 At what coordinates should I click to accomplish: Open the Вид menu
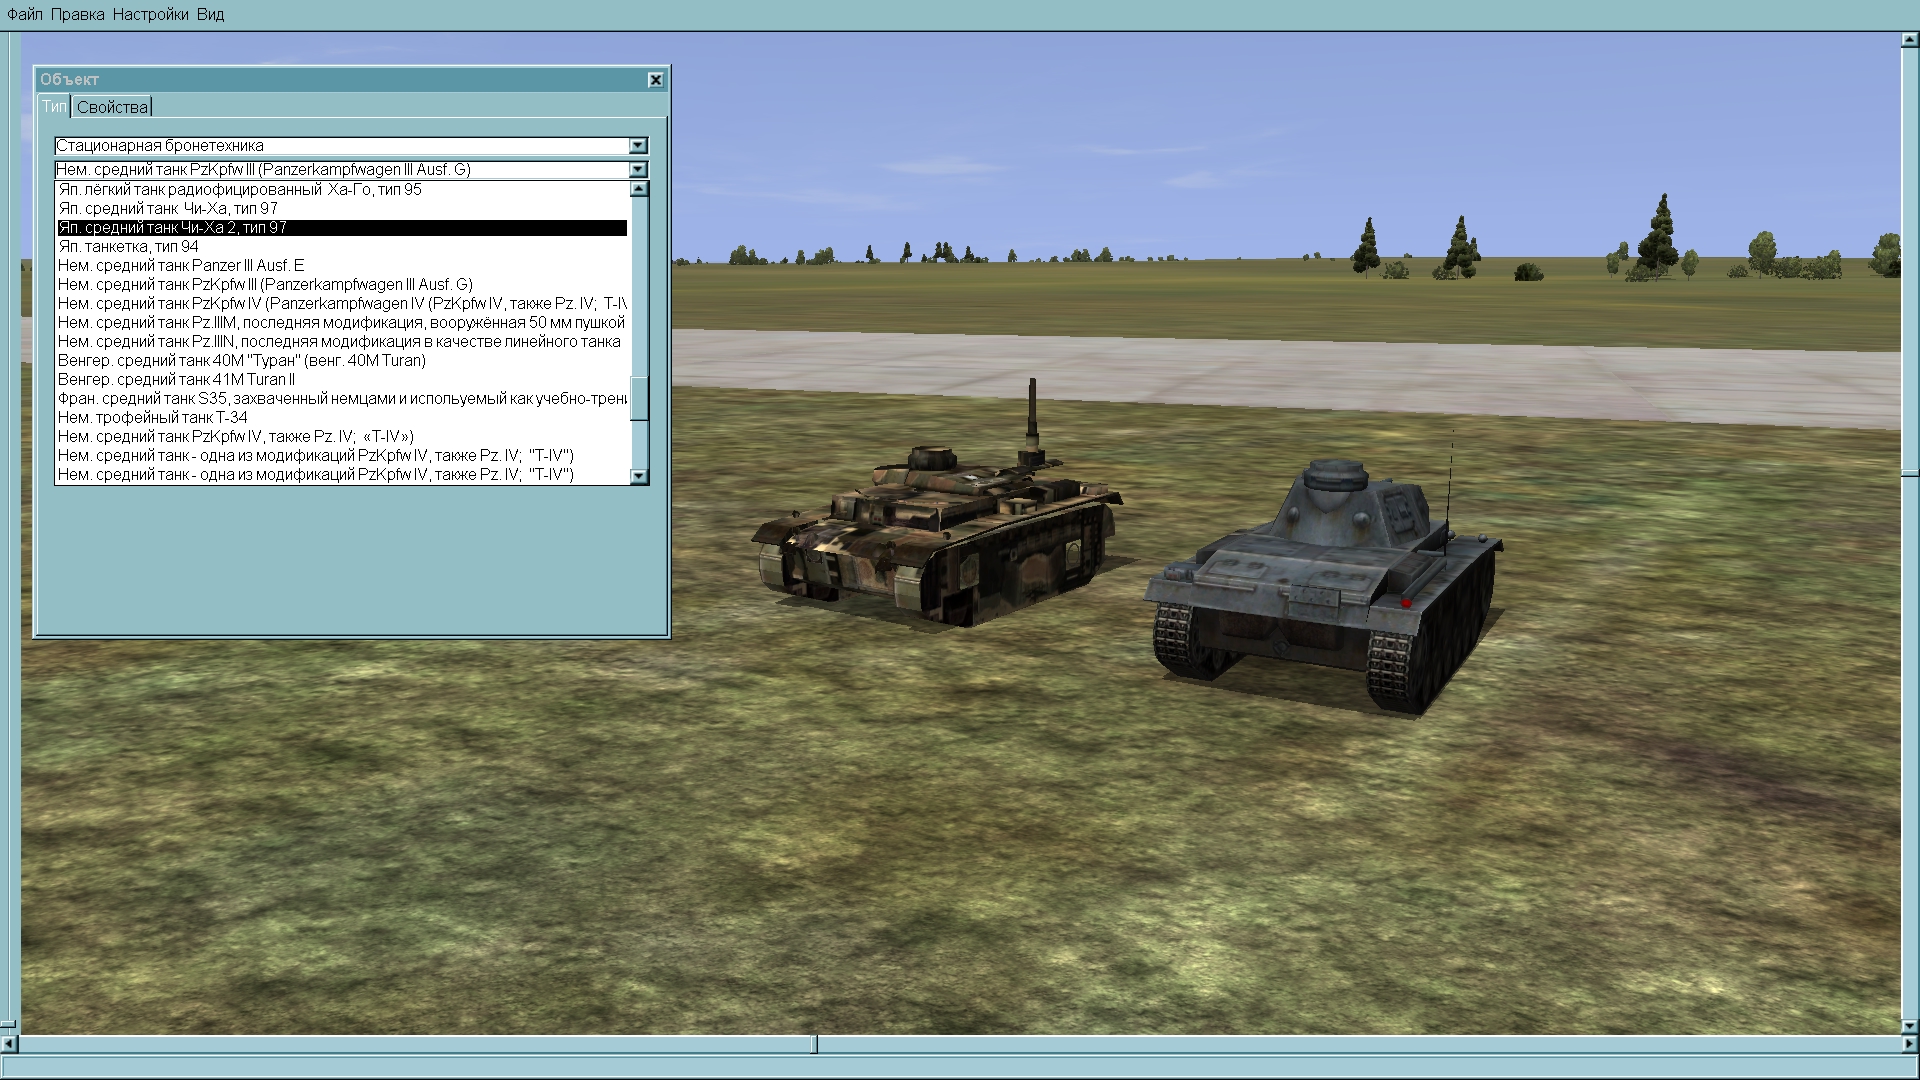(210, 14)
